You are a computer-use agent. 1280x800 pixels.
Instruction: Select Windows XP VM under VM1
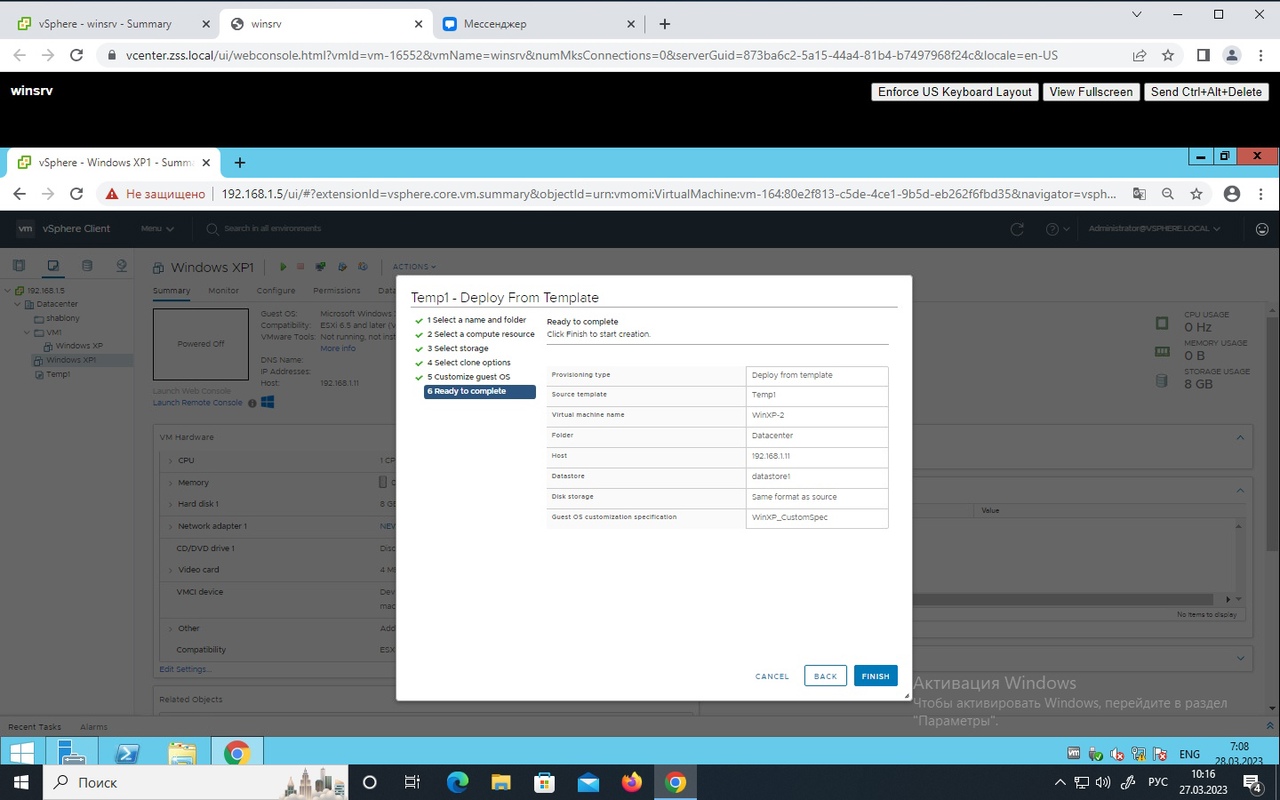[x=73, y=346]
